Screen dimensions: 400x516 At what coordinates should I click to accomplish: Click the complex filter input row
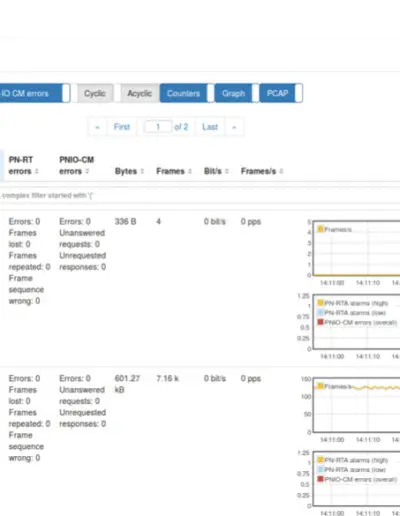click(200, 195)
